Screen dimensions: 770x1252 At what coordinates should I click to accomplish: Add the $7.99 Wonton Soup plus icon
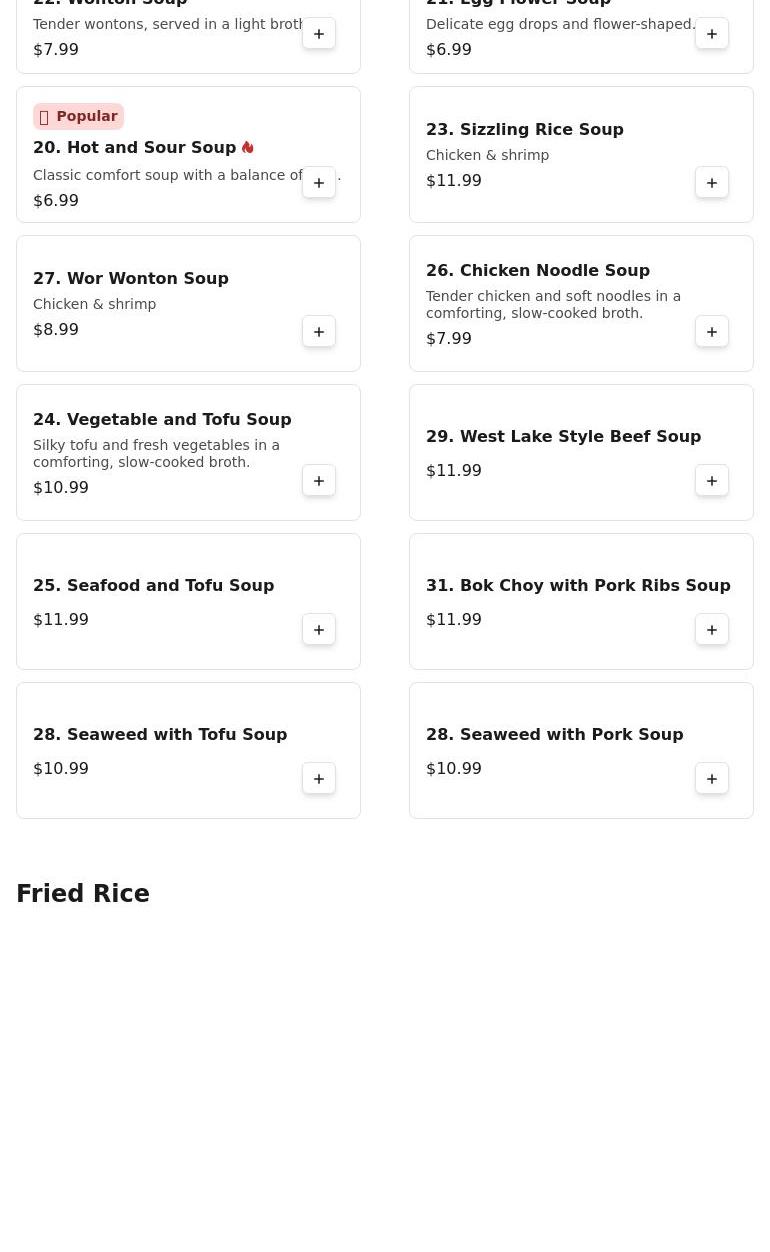[319, 33]
